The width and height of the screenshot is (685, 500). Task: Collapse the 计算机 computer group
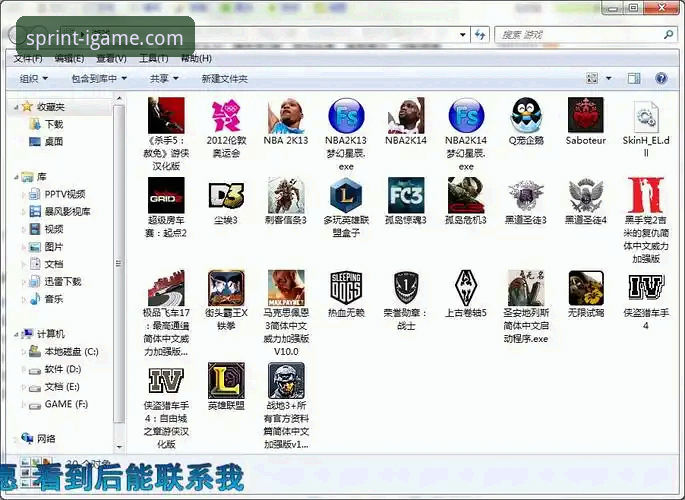coord(16,334)
